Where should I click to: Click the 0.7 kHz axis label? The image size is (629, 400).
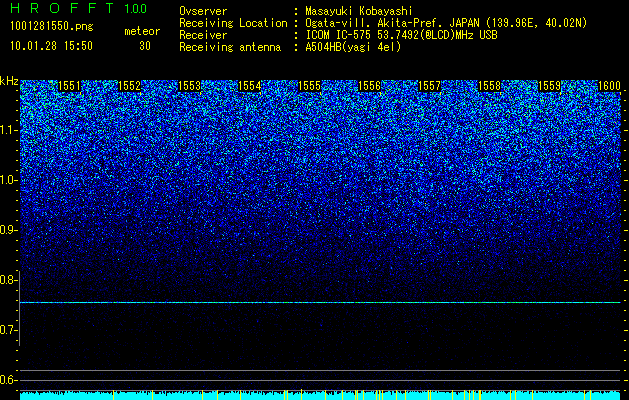8,330
